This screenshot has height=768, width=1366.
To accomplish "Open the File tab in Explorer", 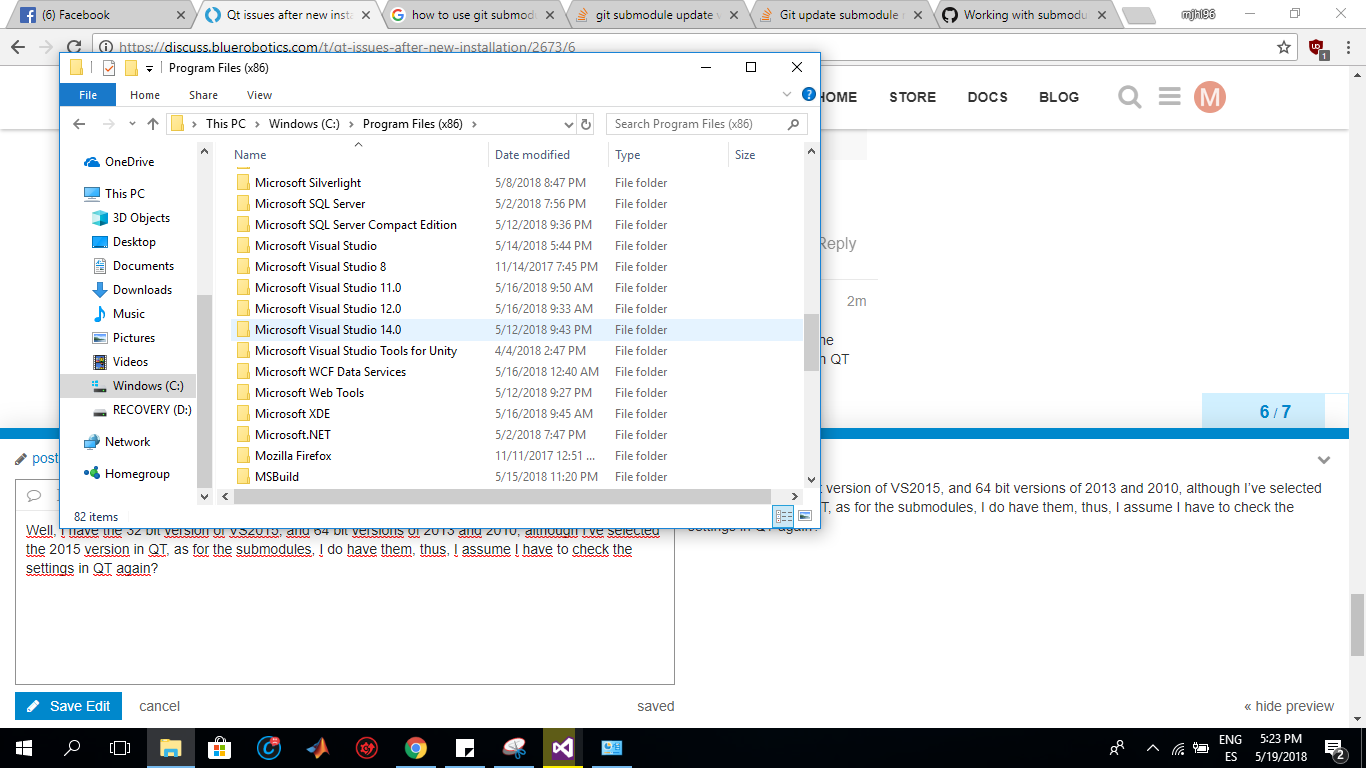I will click(88, 95).
